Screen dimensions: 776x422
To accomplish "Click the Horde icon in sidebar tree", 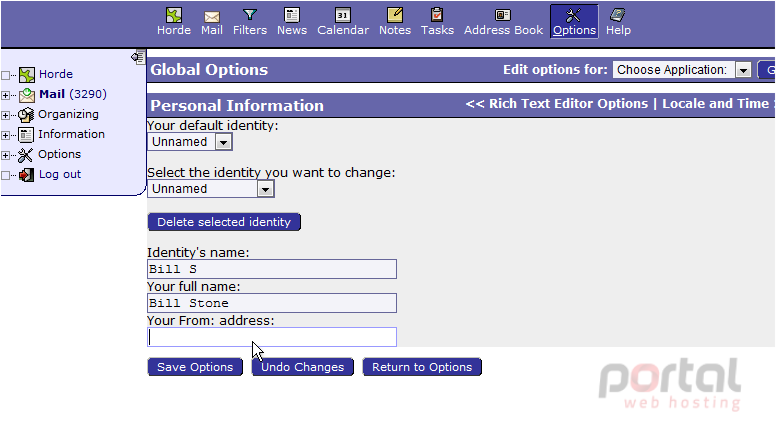I will [27, 75].
